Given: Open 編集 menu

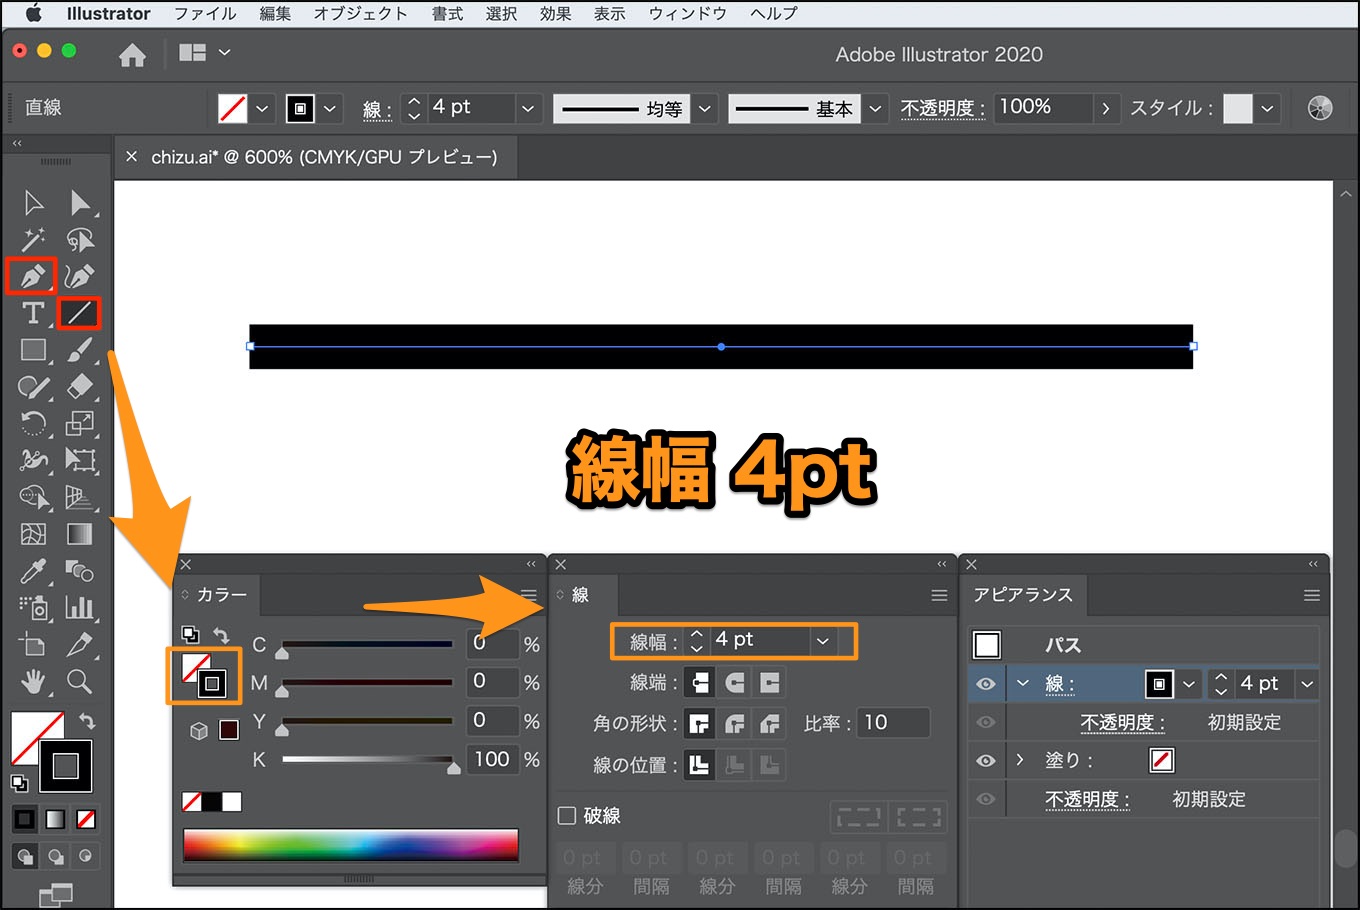Looking at the screenshot, I should [275, 14].
